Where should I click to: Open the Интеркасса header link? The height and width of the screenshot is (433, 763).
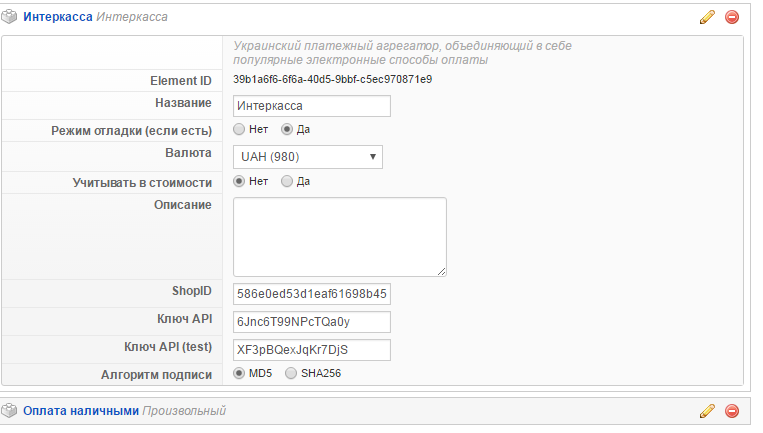click(58, 17)
